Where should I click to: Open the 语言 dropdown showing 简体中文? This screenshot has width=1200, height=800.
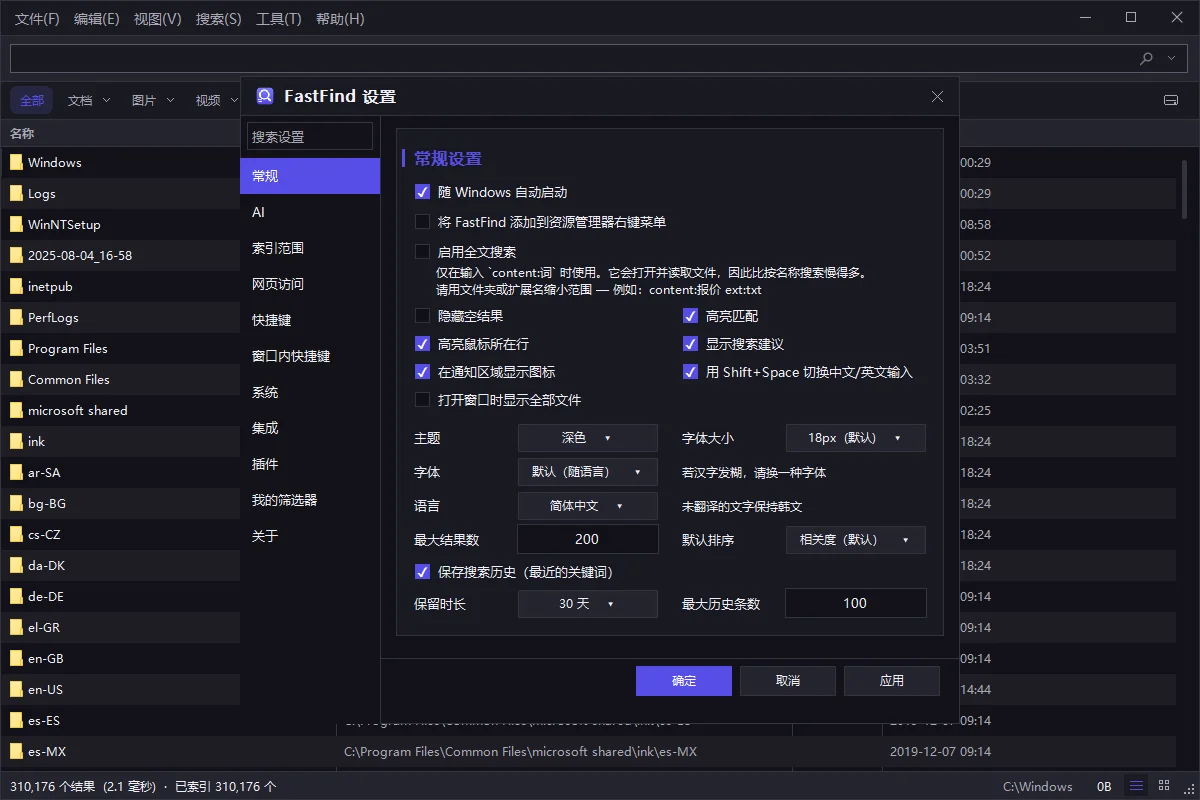(587, 506)
